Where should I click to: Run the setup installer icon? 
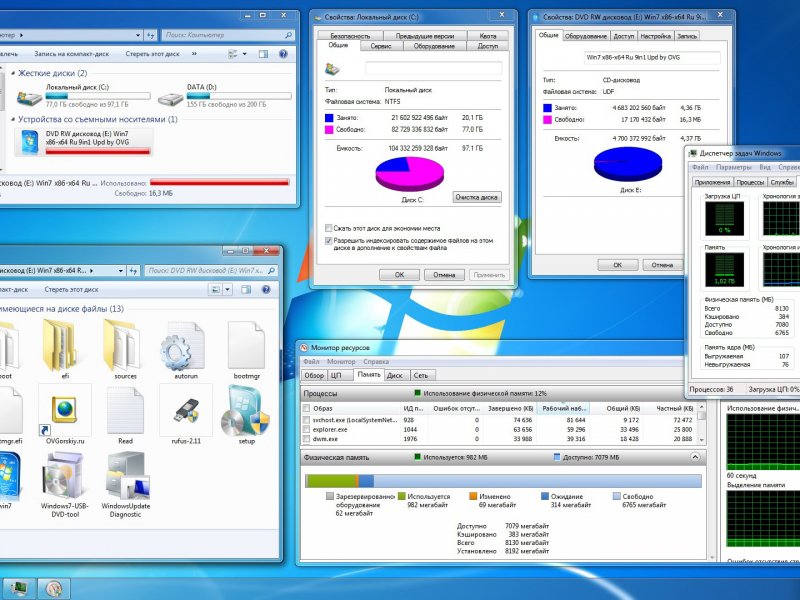click(246, 411)
